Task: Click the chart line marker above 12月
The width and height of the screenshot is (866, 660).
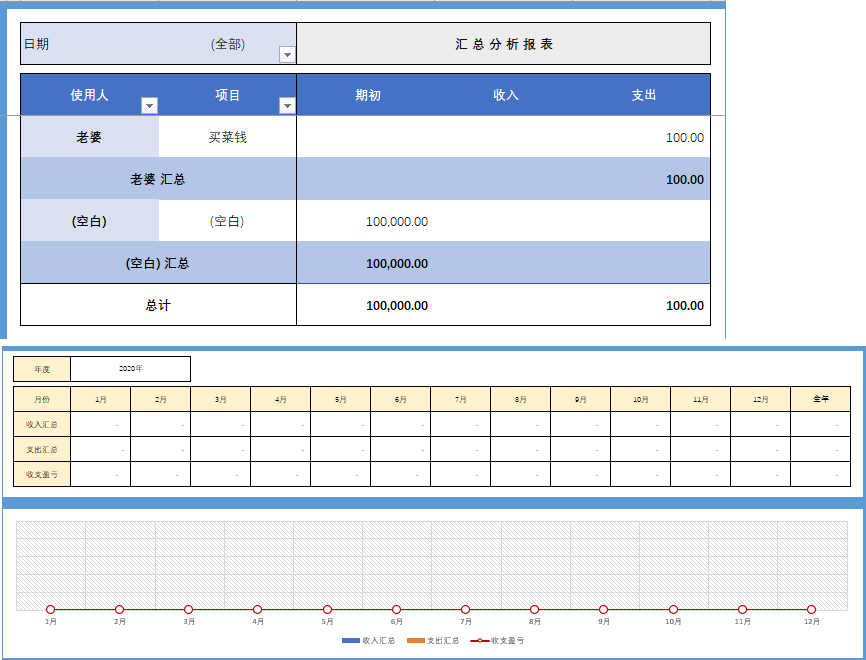Action: click(811, 609)
